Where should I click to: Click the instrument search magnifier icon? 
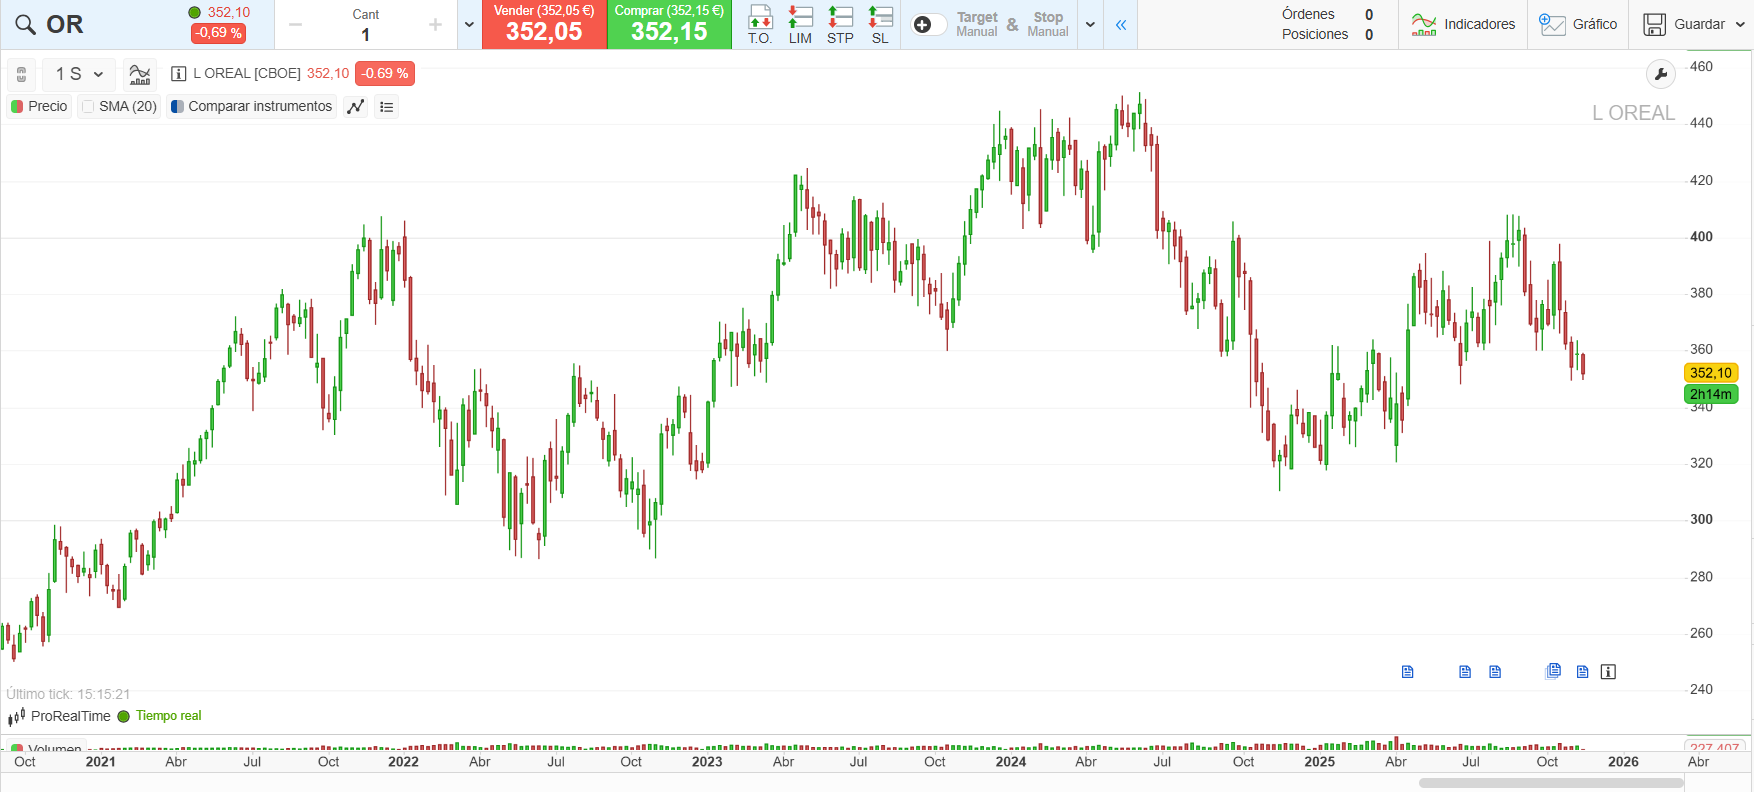[x=25, y=25]
